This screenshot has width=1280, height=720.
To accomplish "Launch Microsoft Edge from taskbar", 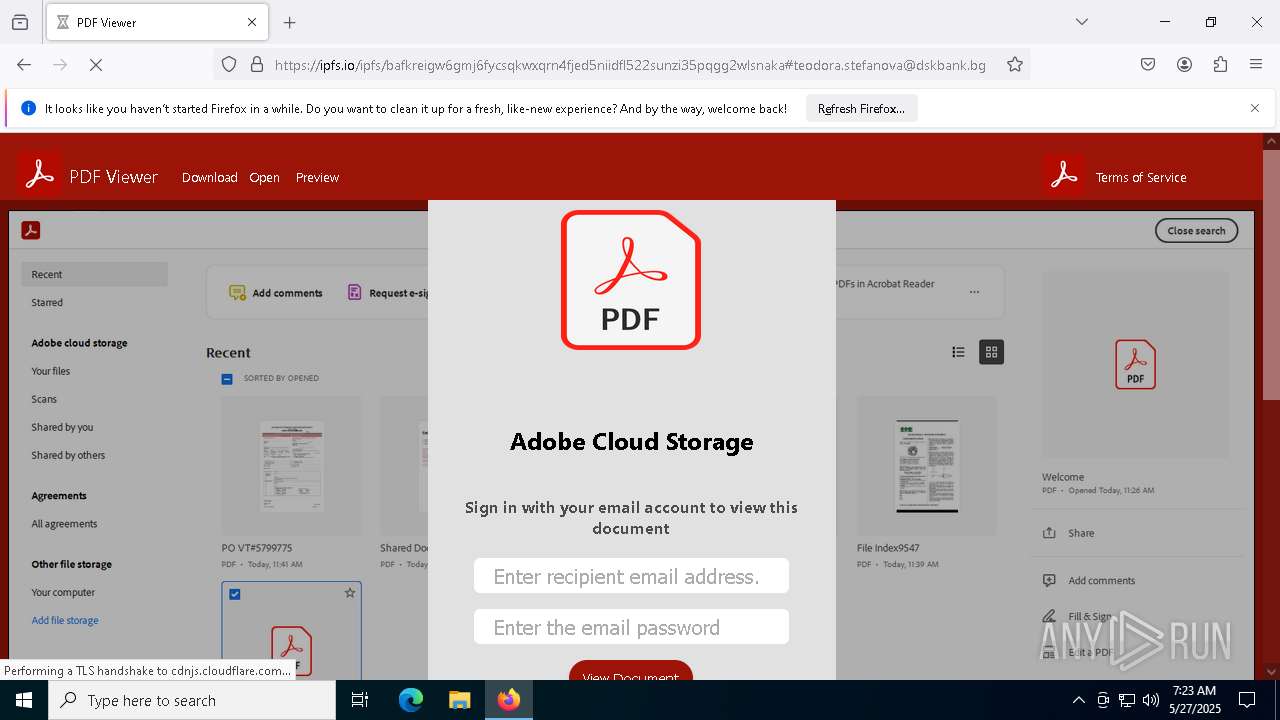I will 411,700.
